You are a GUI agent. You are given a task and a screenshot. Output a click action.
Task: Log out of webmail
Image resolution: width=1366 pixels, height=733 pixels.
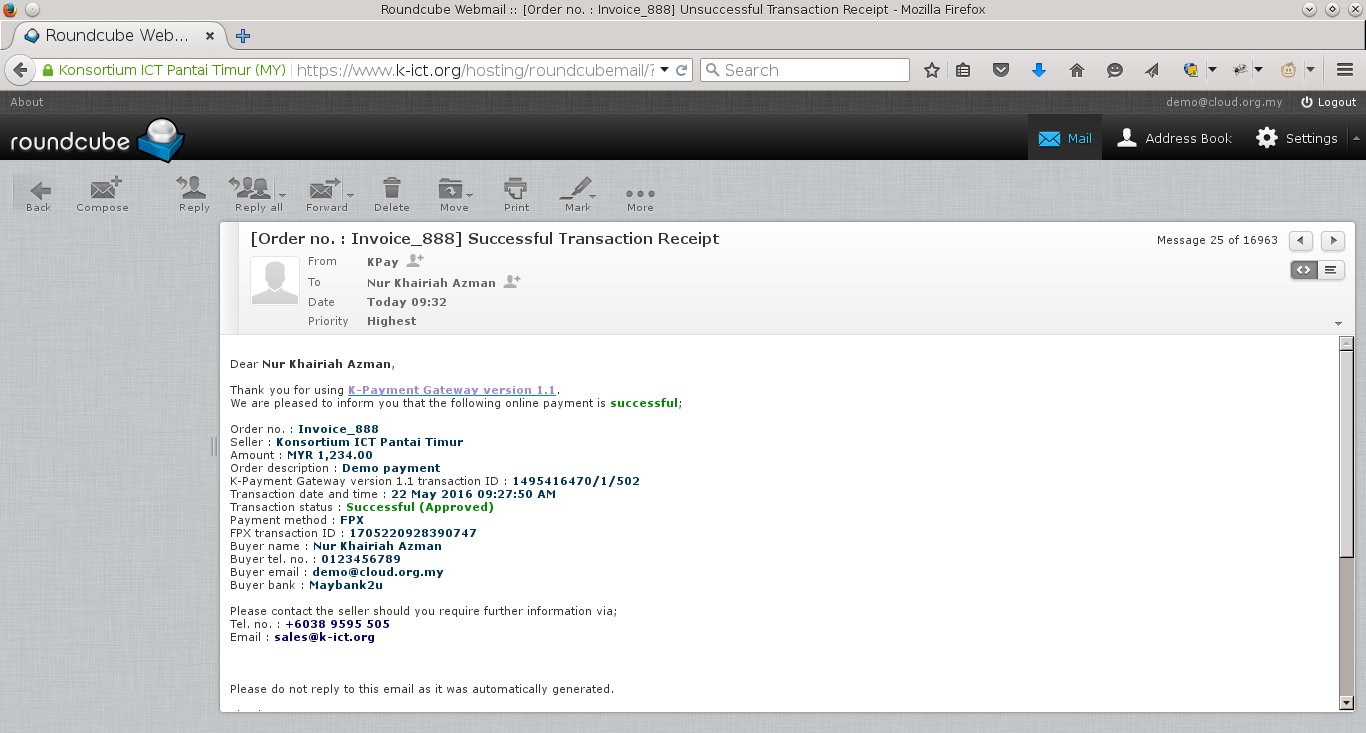click(1329, 102)
